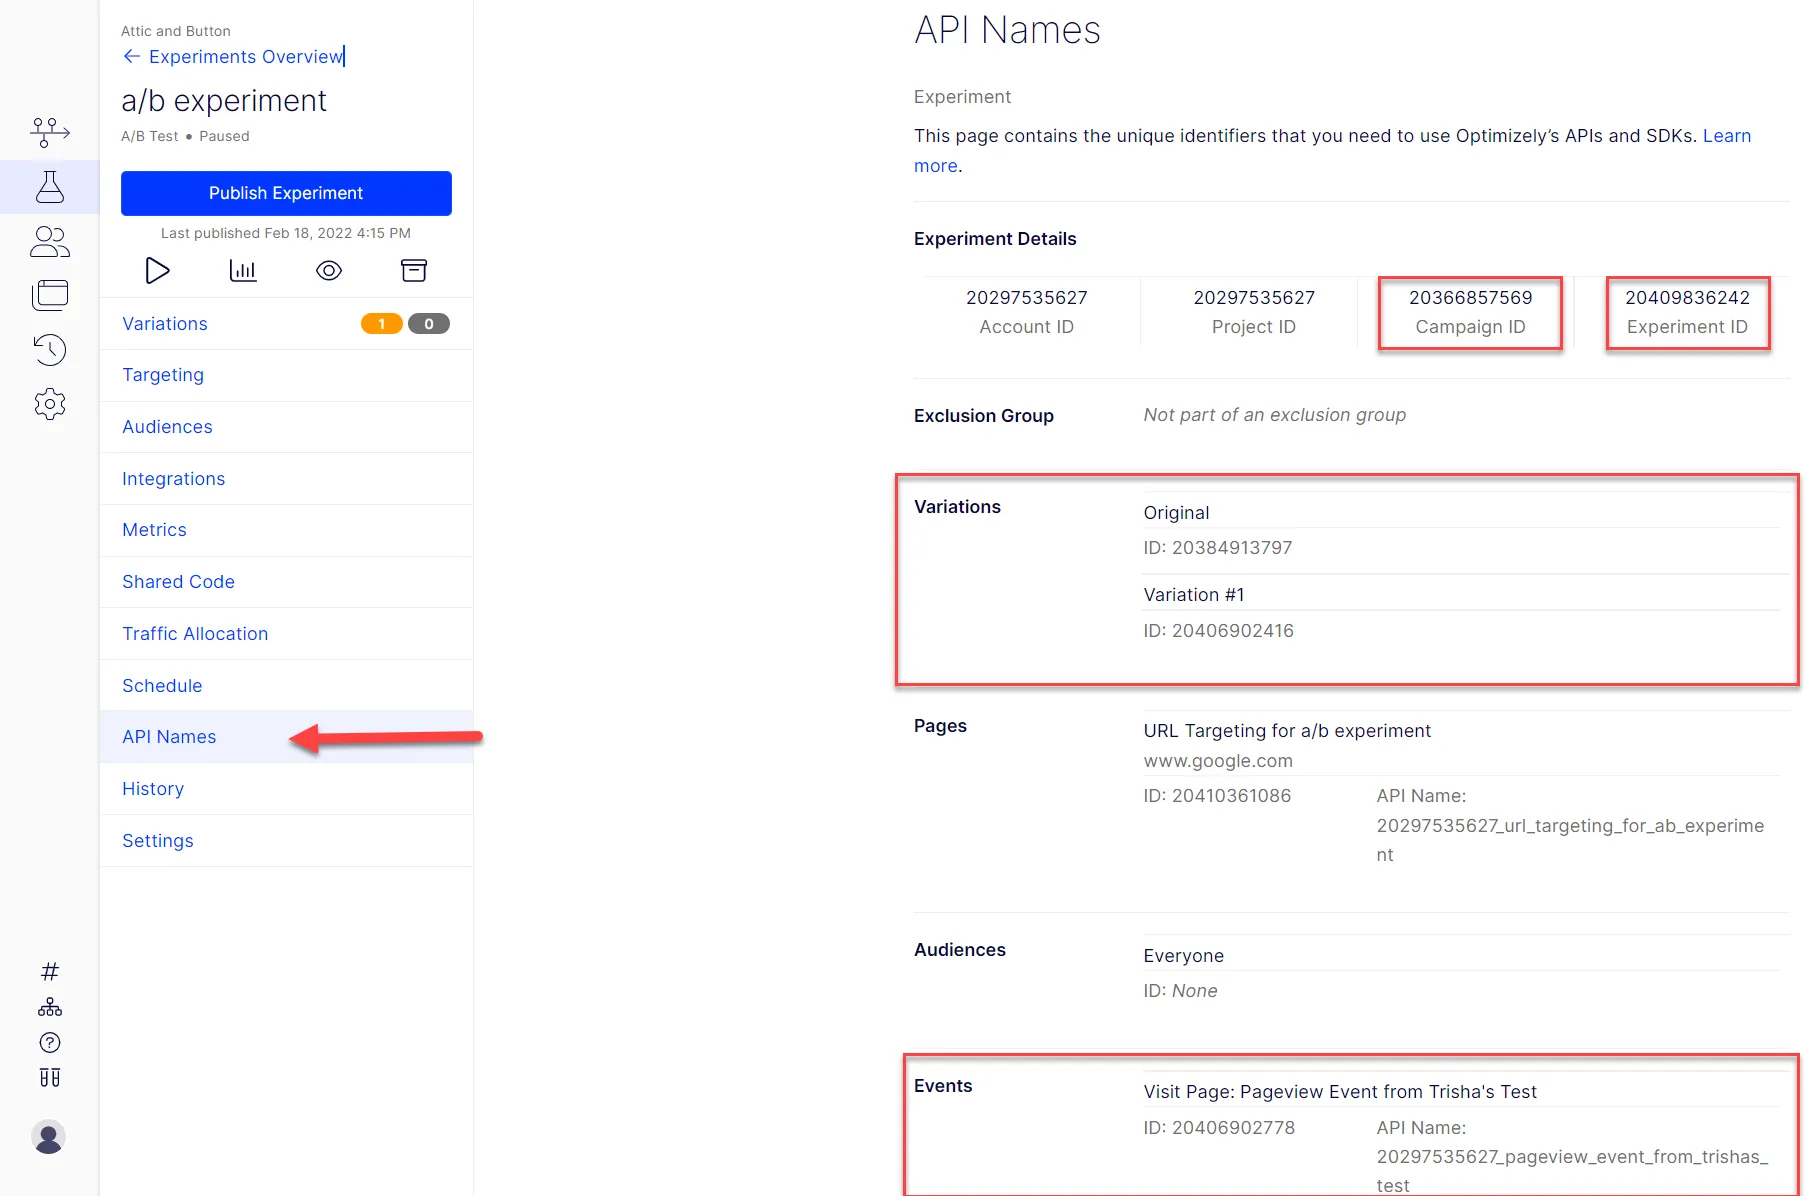Click the 'Not part of an exclusion group' text

click(1274, 415)
